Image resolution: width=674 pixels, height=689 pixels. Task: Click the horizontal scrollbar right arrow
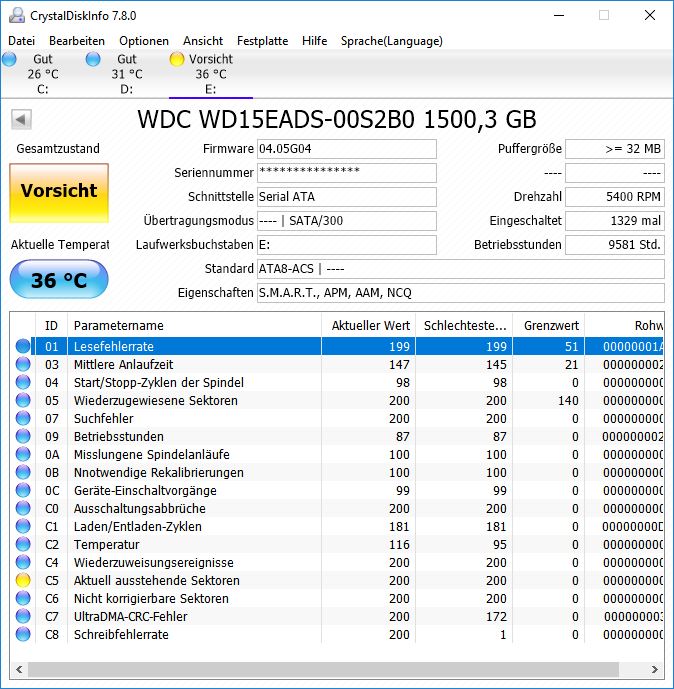(x=655, y=670)
